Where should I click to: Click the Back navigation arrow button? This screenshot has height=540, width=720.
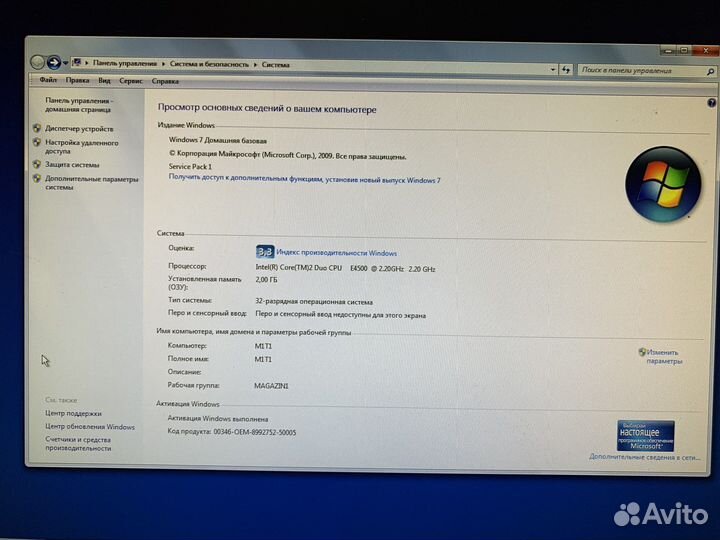(37, 62)
